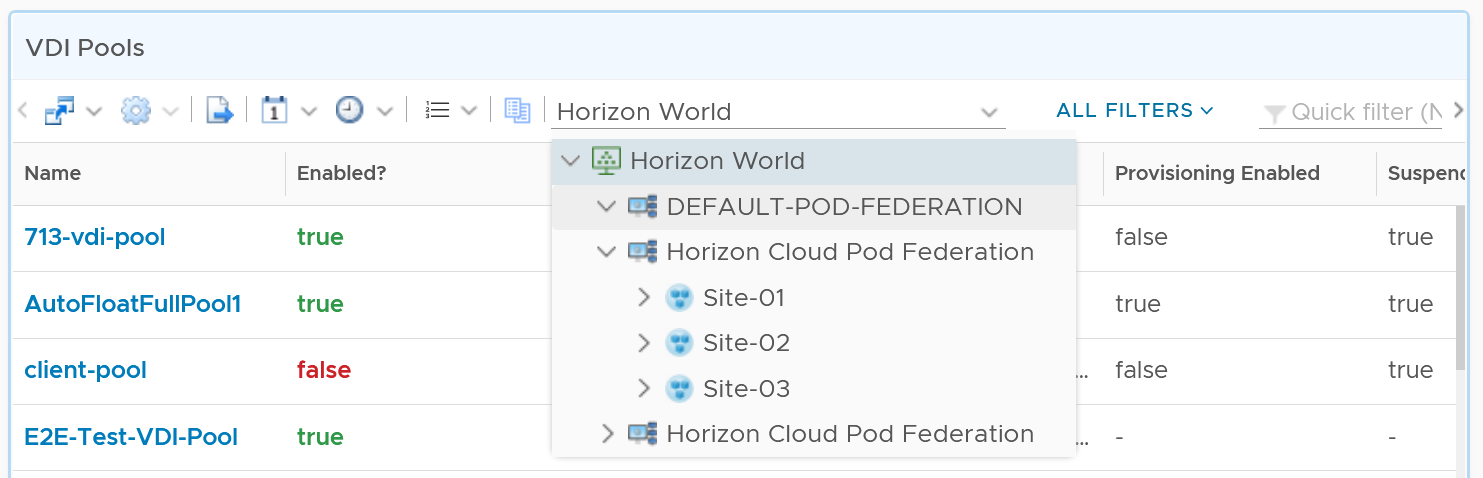
Task: Focus the Quick filter input field
Action: tap(1366, 112)
